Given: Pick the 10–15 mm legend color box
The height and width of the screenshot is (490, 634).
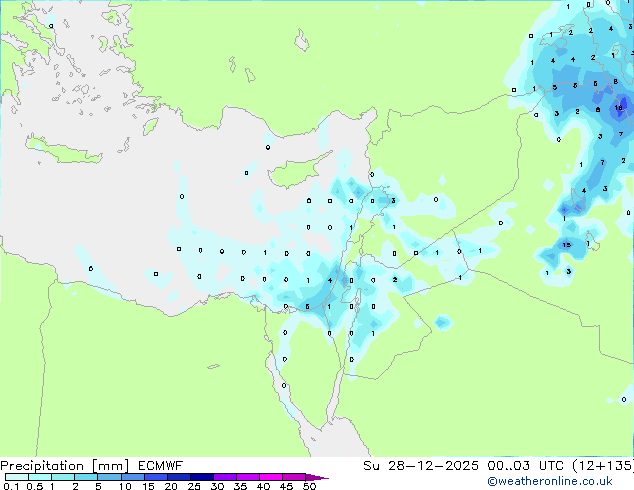Looking at the screenshot, I should 132,477.
